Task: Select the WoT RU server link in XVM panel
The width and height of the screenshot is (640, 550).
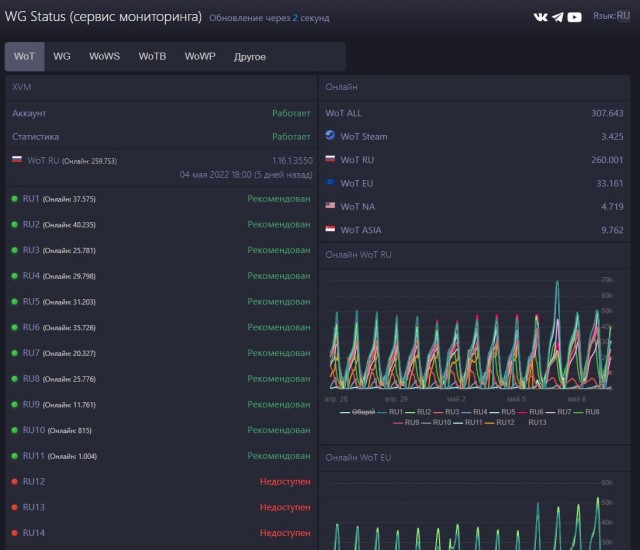Action: 43,160
